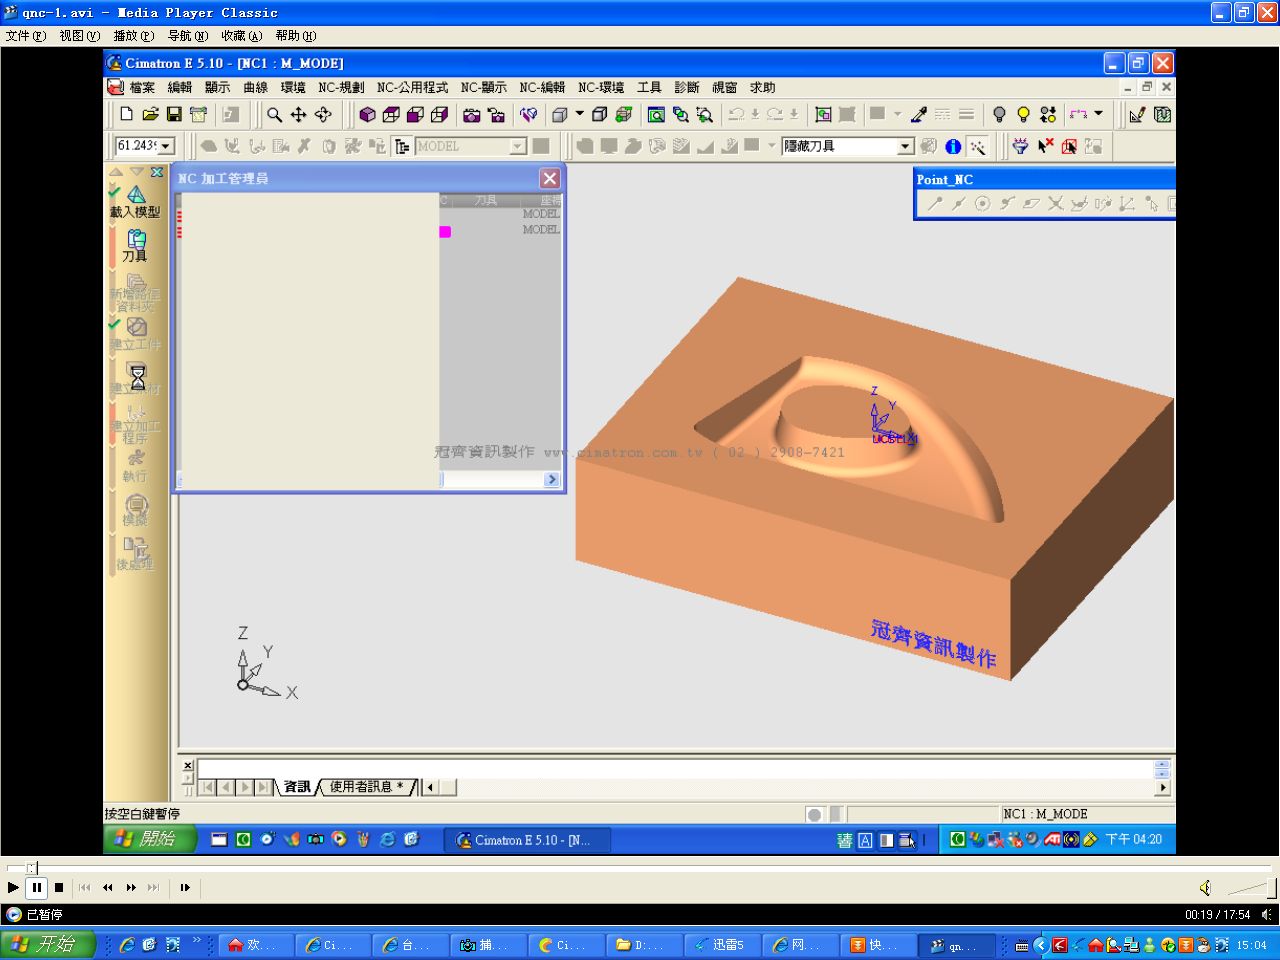This screenshot has height=960, width=1280.
Task: Click the guide bar expand down arrow
Action: point(137,172)
